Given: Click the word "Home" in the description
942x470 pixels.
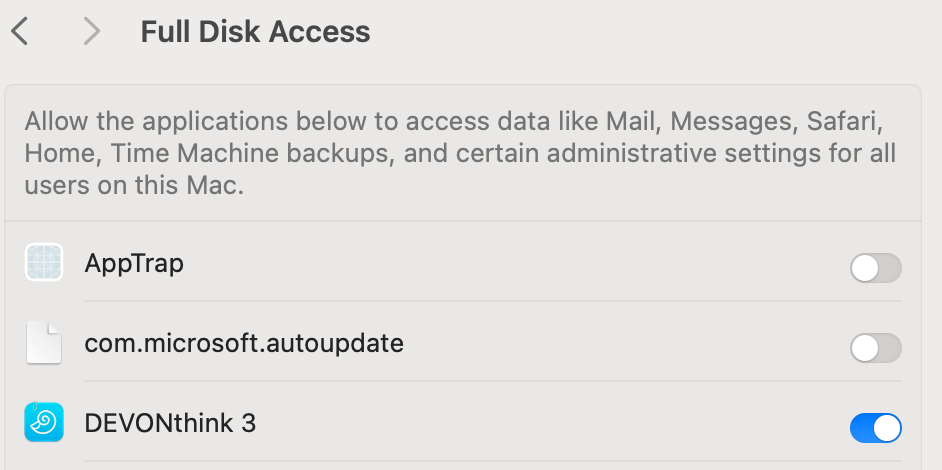Looking at the screenshot, I should tap(58, 154).
